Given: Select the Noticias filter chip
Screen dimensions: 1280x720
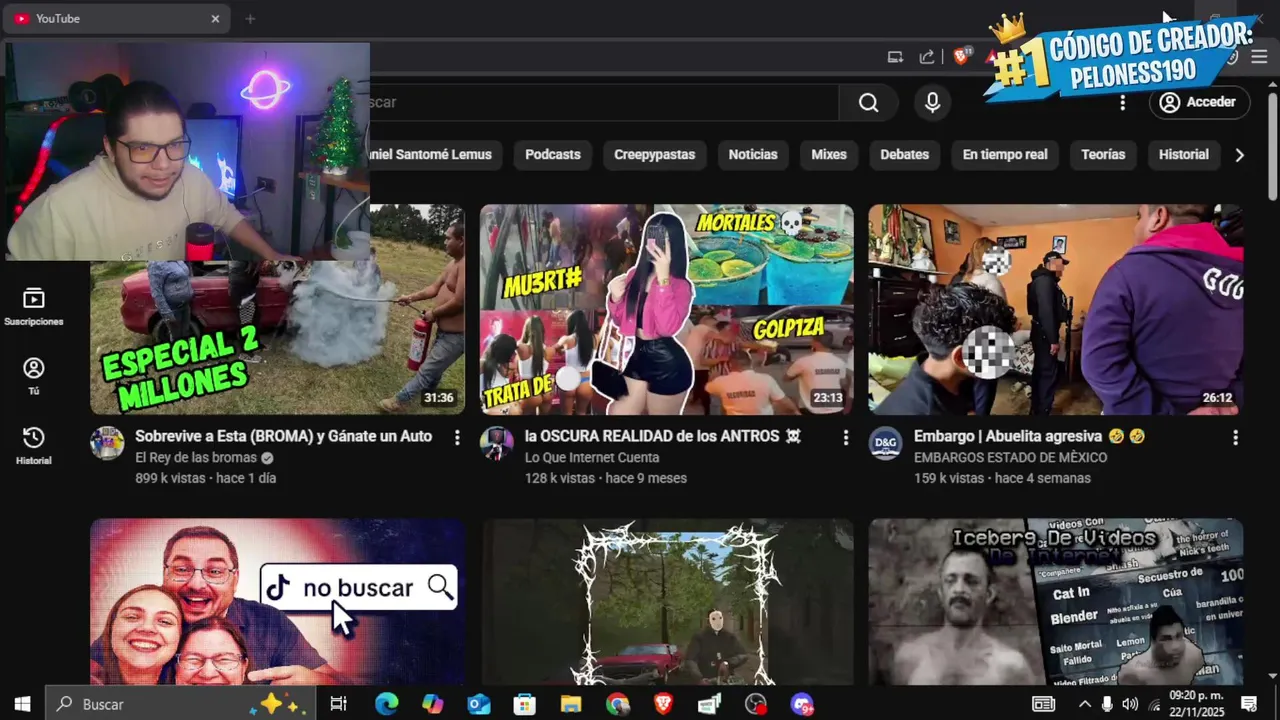Looking at the screenshot, I should click(753, 154).
